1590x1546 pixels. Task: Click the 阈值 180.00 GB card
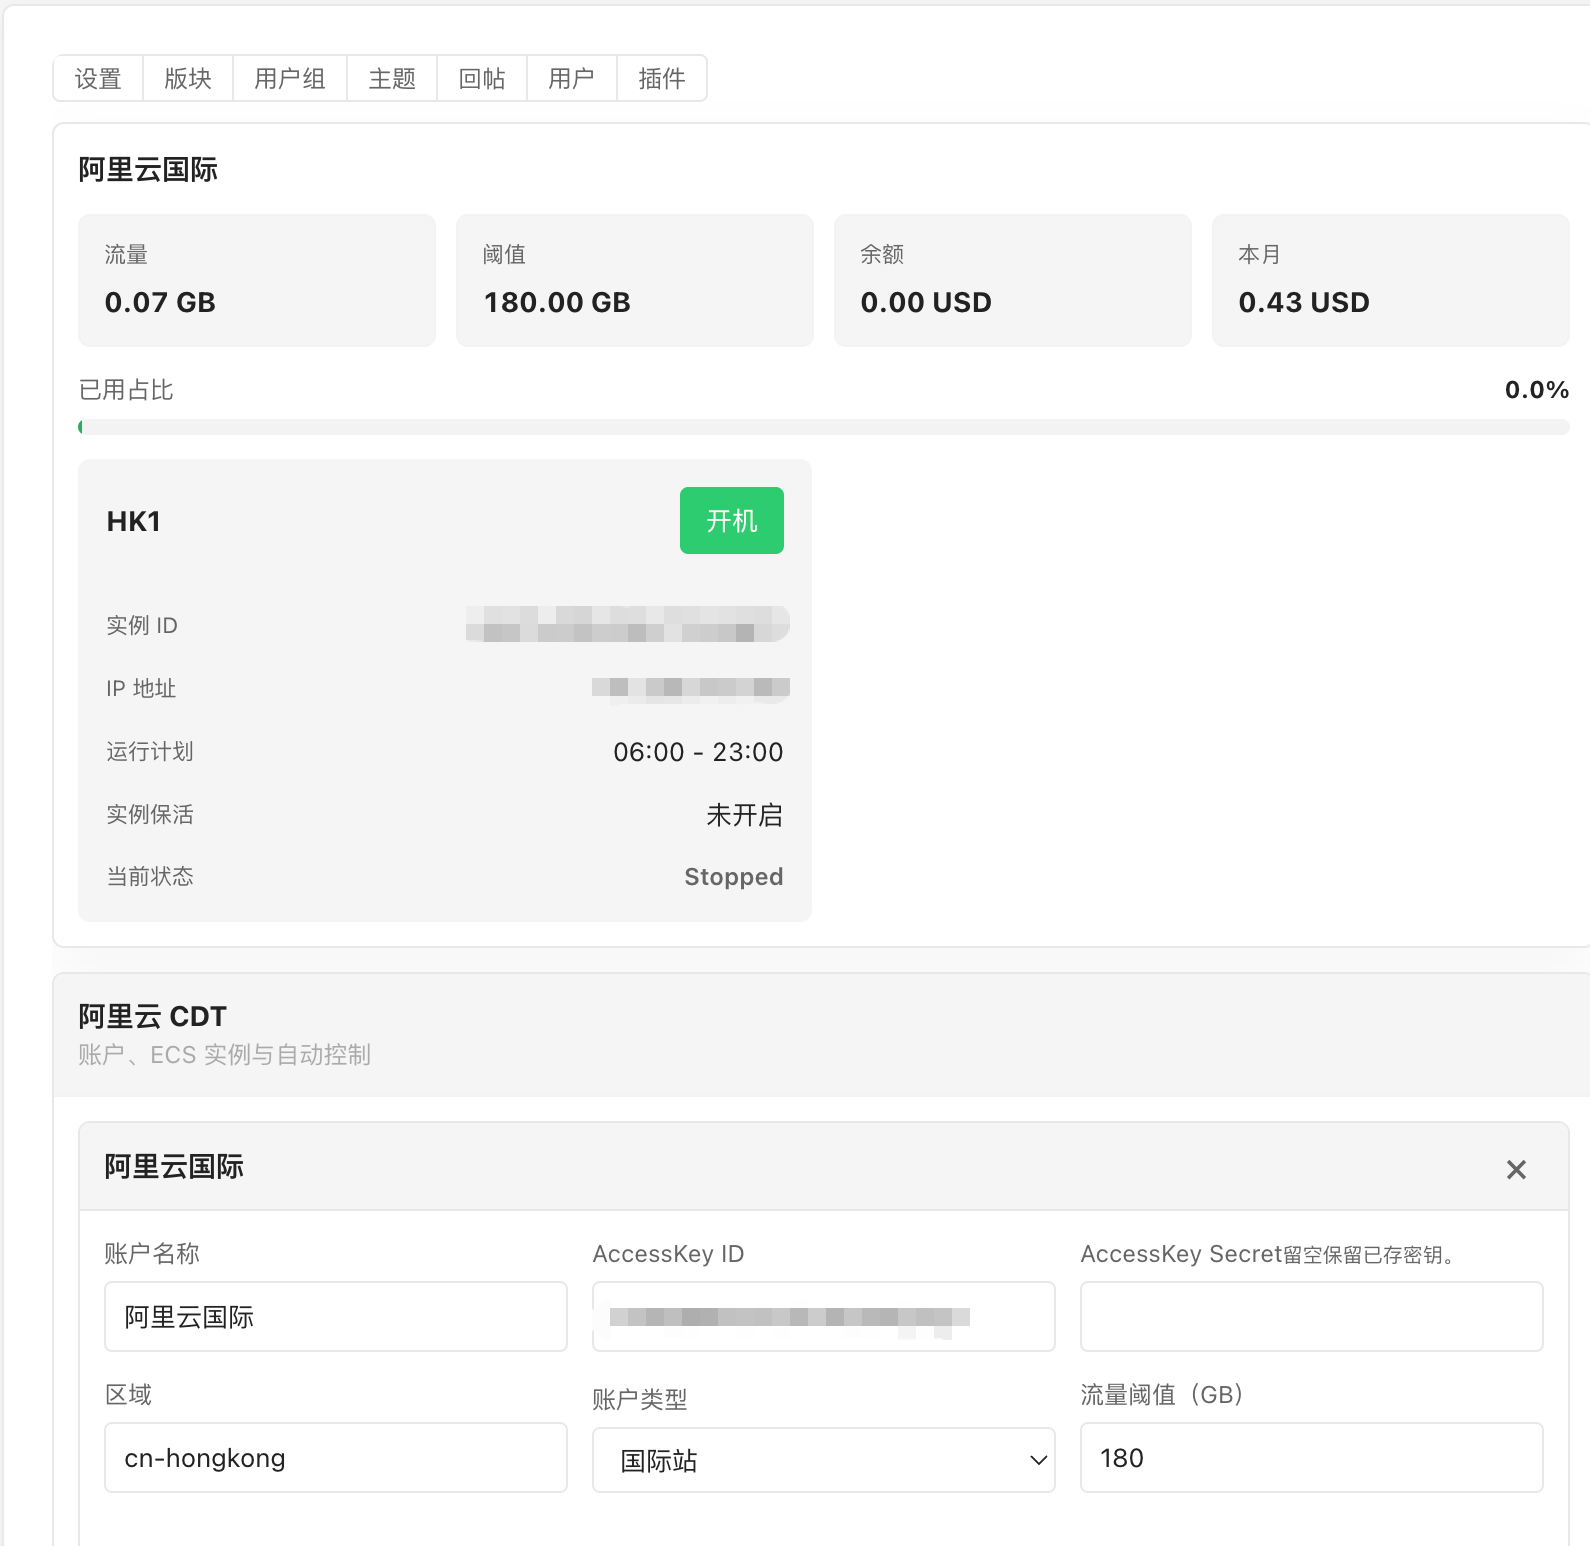(x=635, y=280)
